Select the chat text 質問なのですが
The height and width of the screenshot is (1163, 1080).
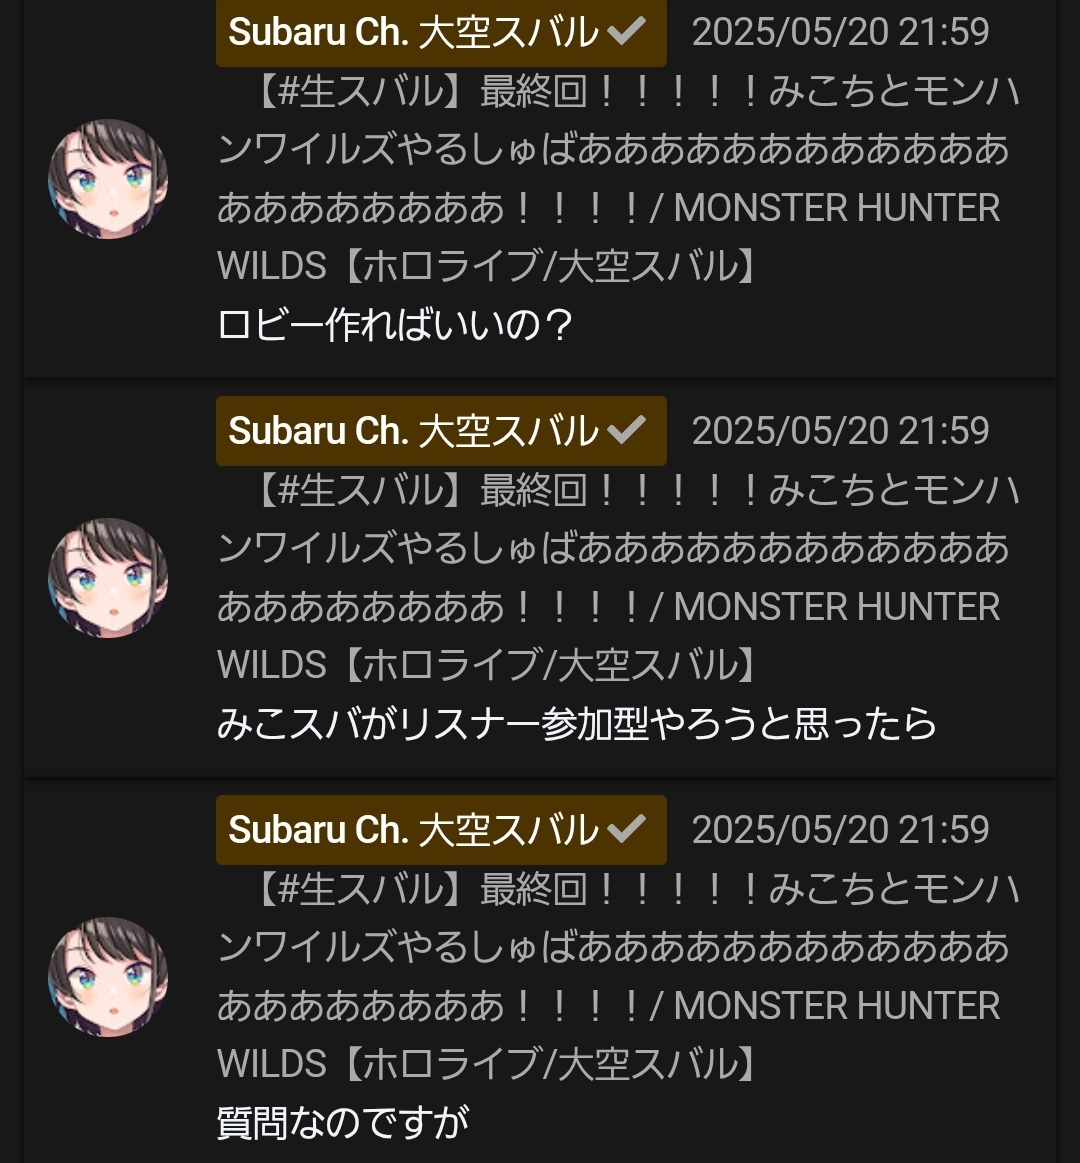point(343,1123)
